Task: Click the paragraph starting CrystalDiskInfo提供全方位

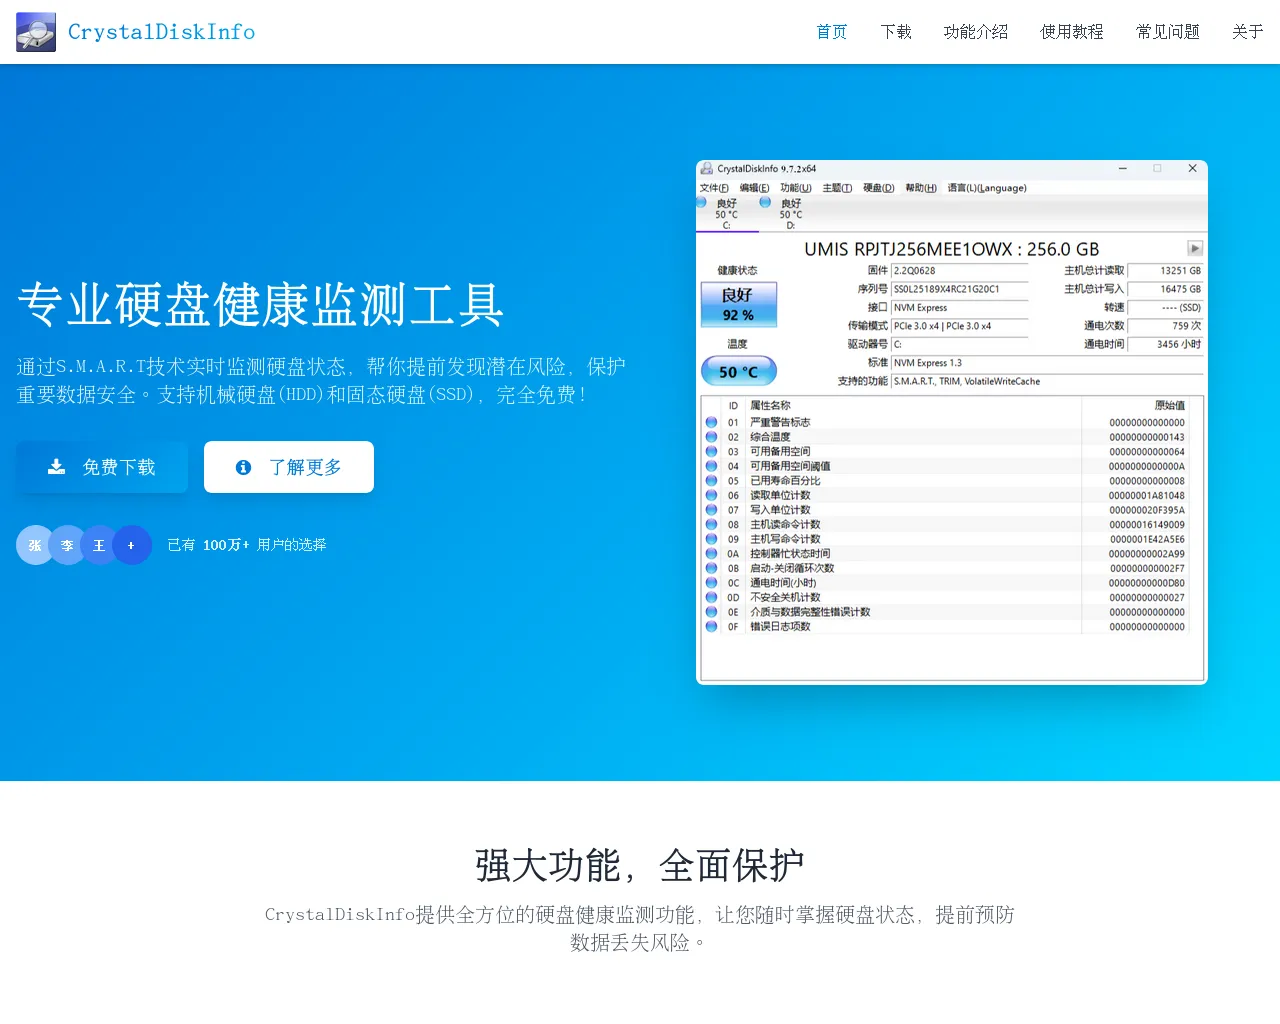Action: pyautogui.click(x=640, y=929)
